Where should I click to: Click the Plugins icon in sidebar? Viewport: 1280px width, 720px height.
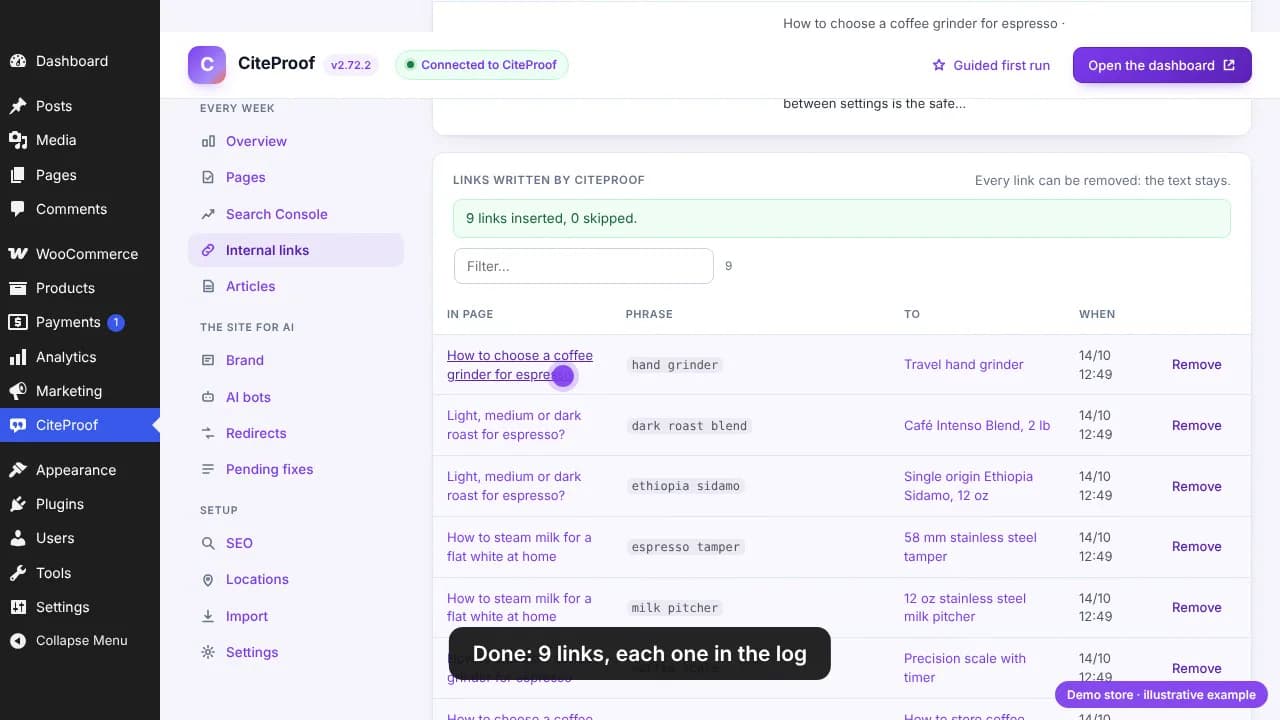pos(17,504)
